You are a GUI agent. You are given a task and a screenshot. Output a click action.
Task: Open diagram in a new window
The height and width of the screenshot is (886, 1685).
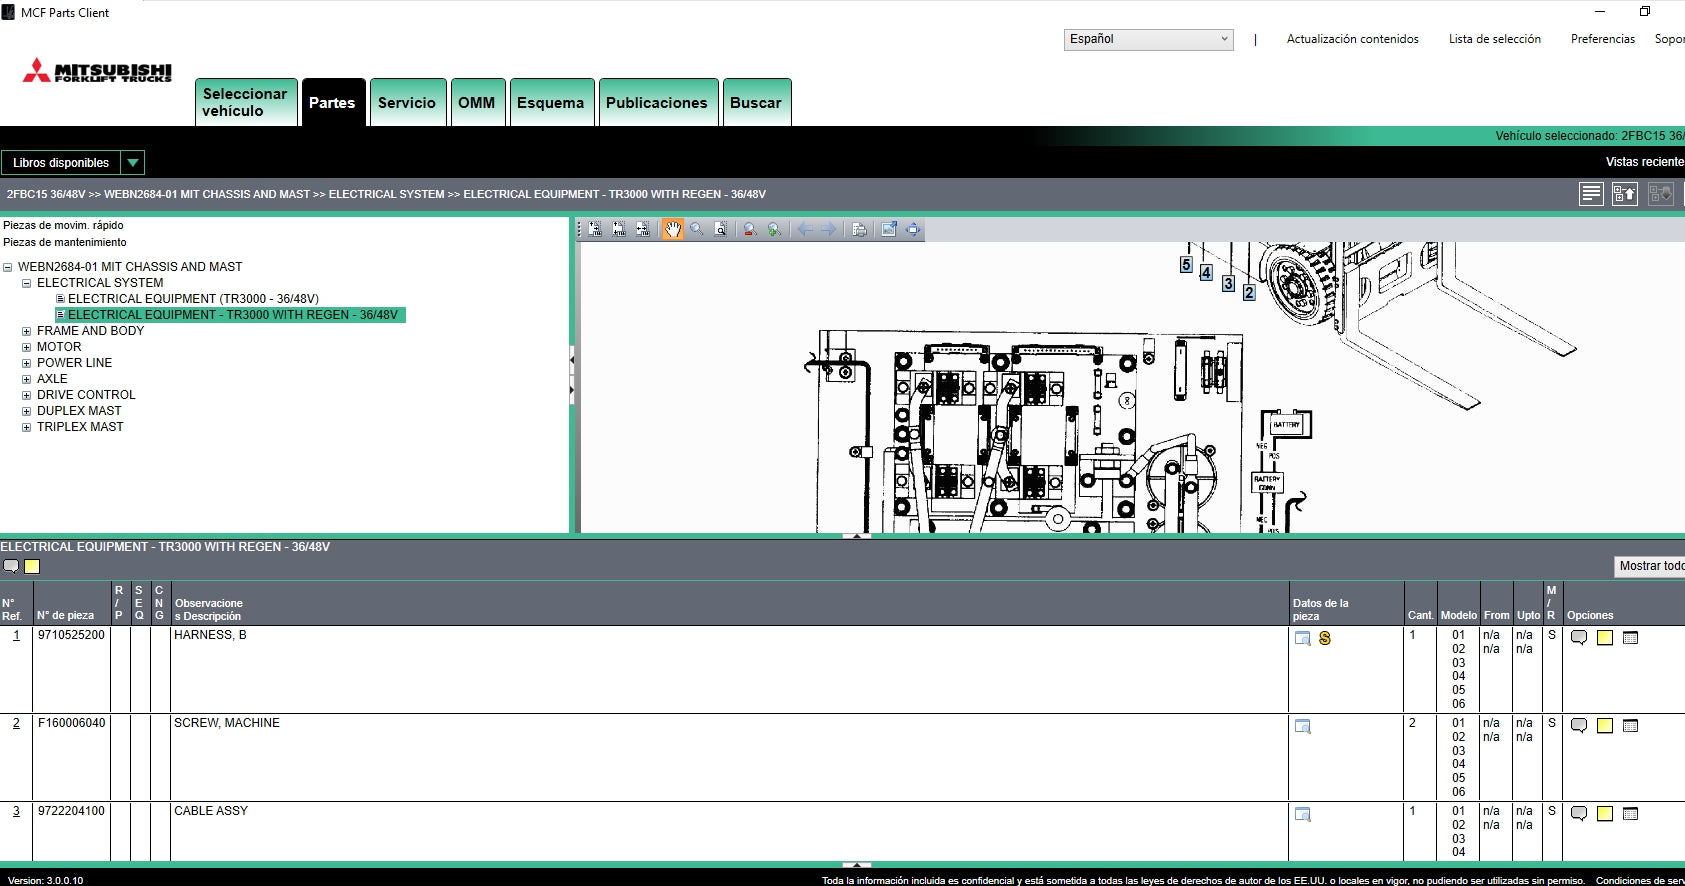[889, 229]
